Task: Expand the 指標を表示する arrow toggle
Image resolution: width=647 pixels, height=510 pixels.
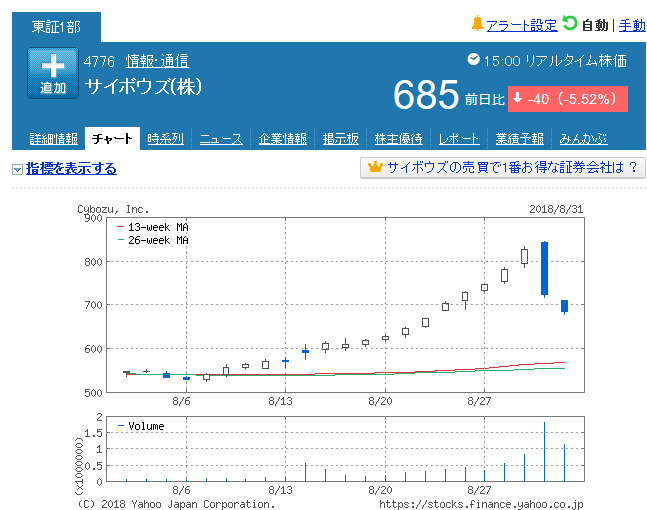Action: (x=17, y=170)
